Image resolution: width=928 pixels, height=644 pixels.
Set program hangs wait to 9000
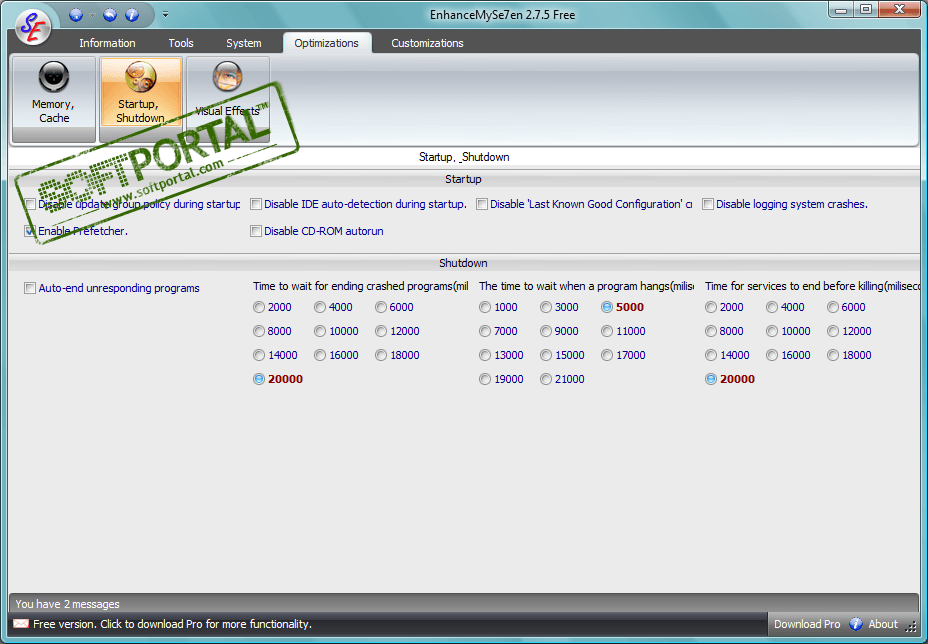tap(559, 331)
